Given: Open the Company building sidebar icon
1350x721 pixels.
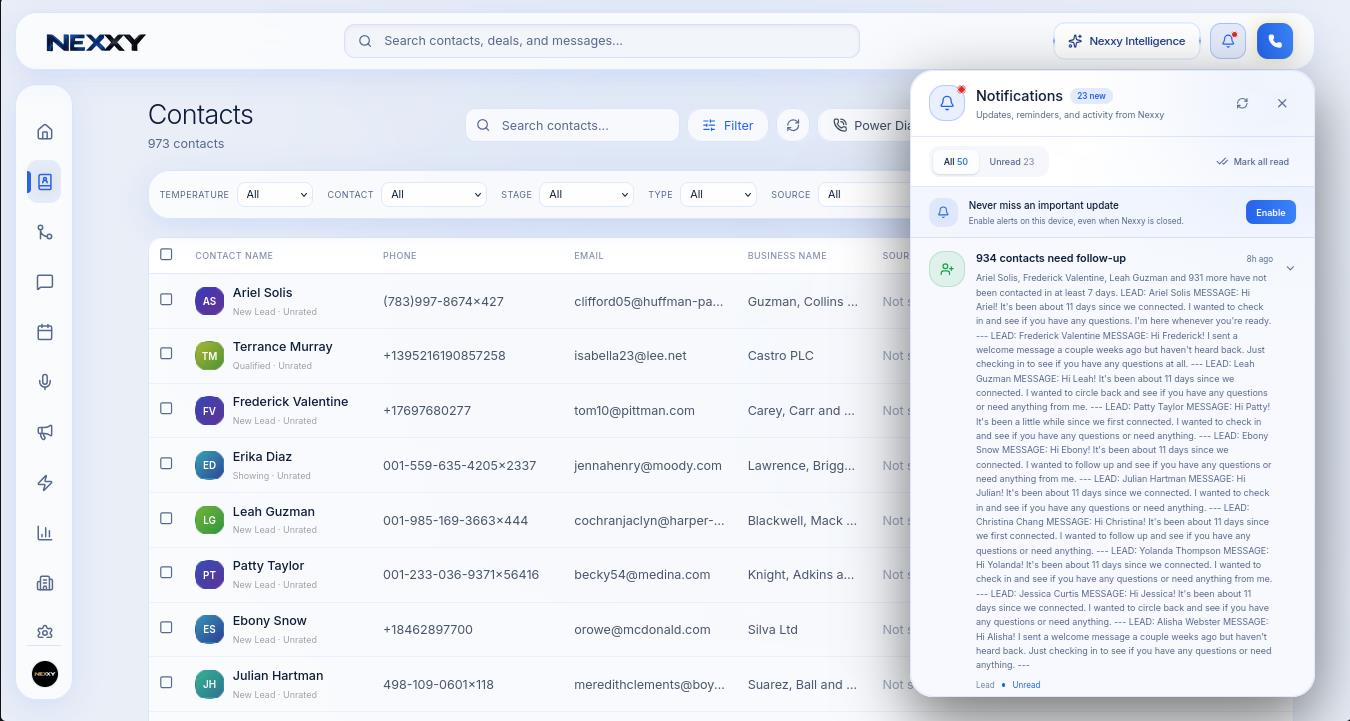Looking at the screenshot, I should [44, 583].
